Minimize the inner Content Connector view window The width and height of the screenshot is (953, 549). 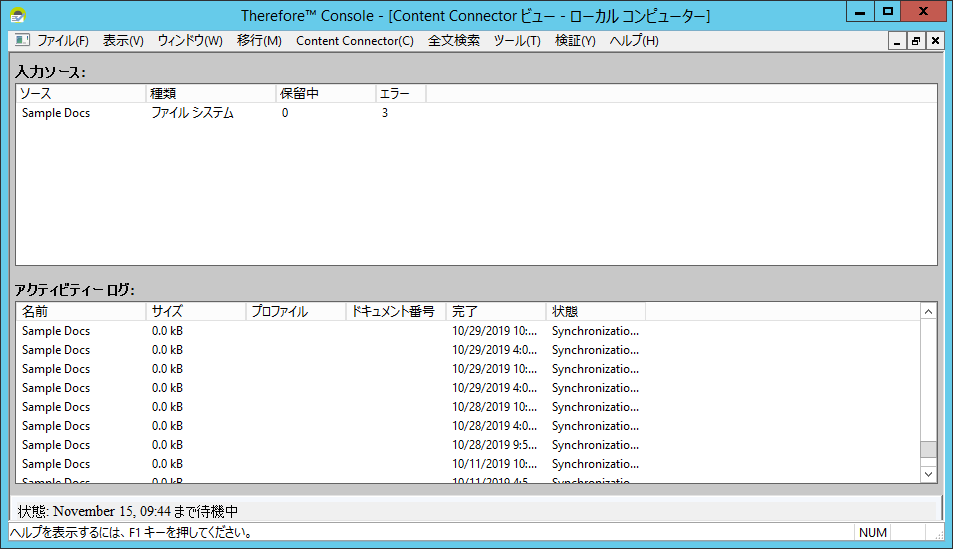[x=897, y=41]
